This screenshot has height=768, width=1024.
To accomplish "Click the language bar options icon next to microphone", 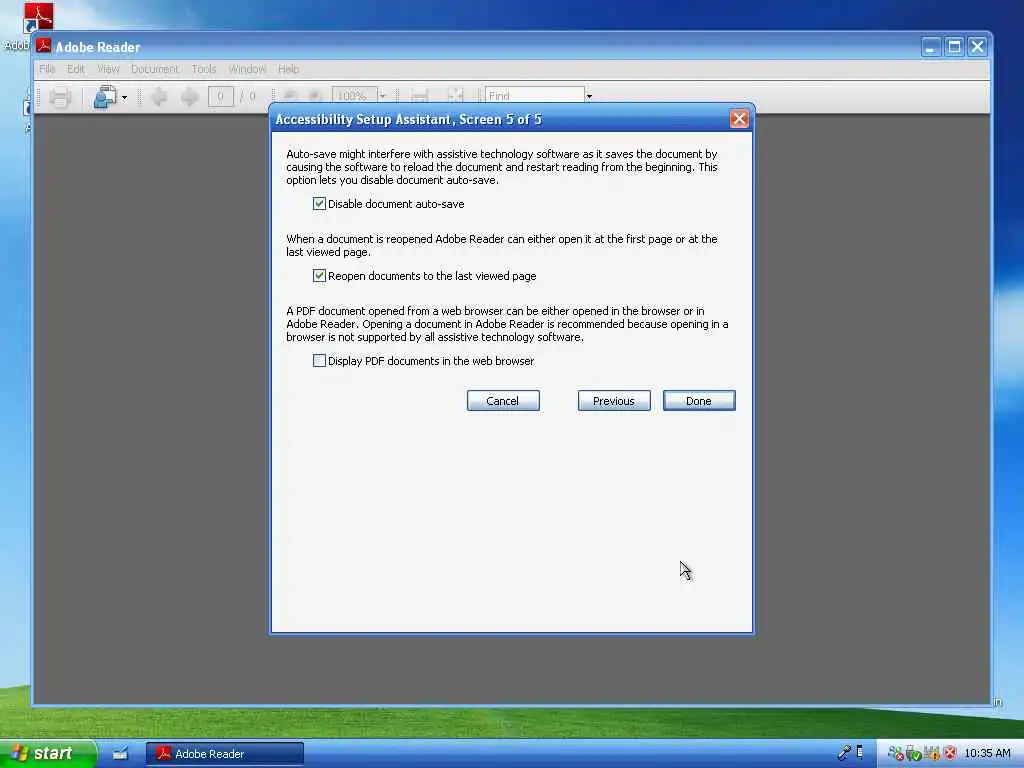I will tap(860, 752).
